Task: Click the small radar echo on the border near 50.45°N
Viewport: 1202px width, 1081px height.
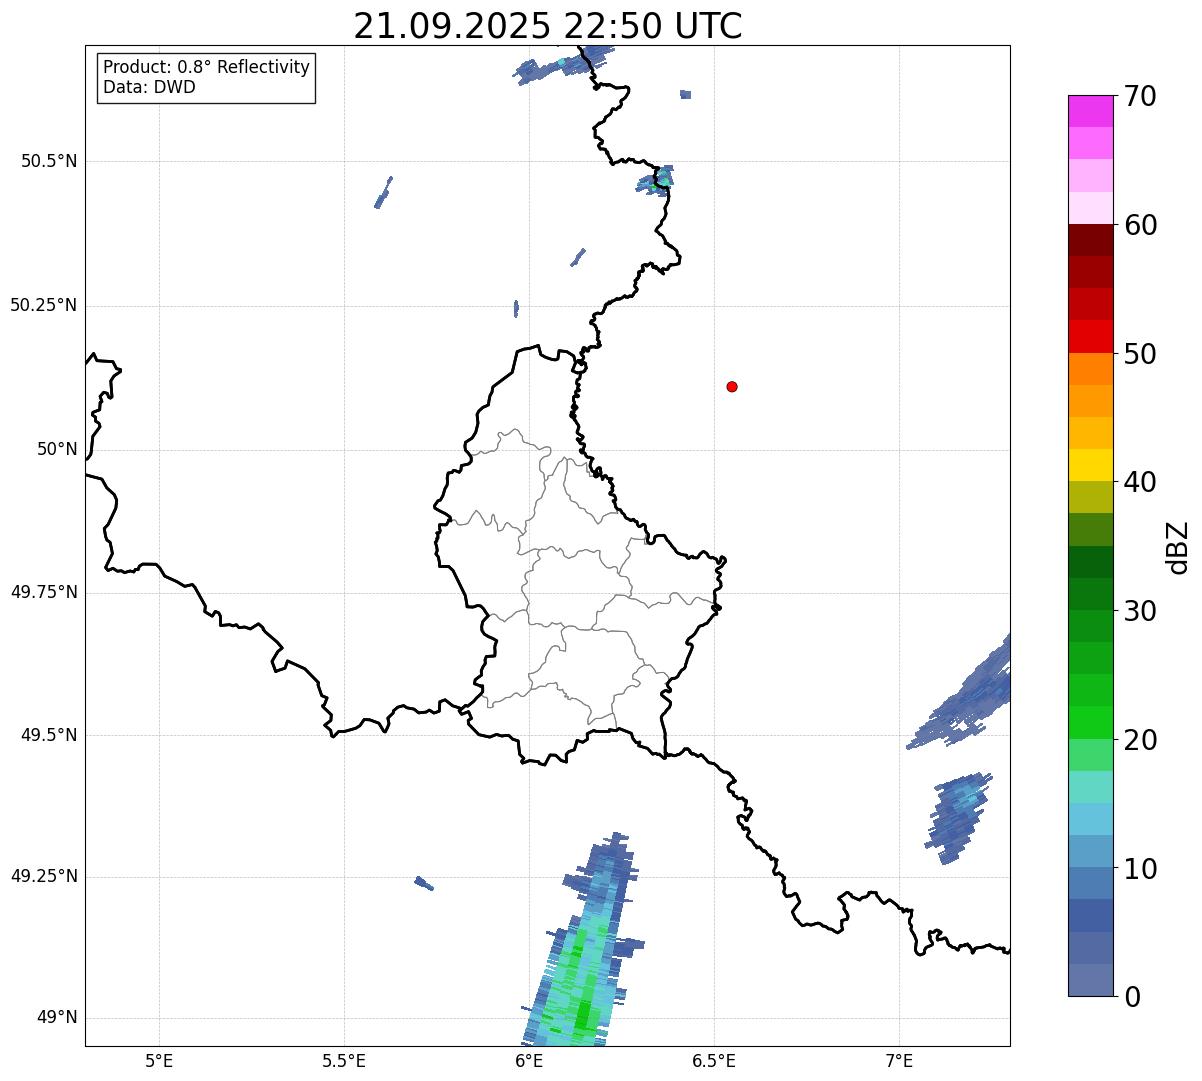Action: [656, 180]
